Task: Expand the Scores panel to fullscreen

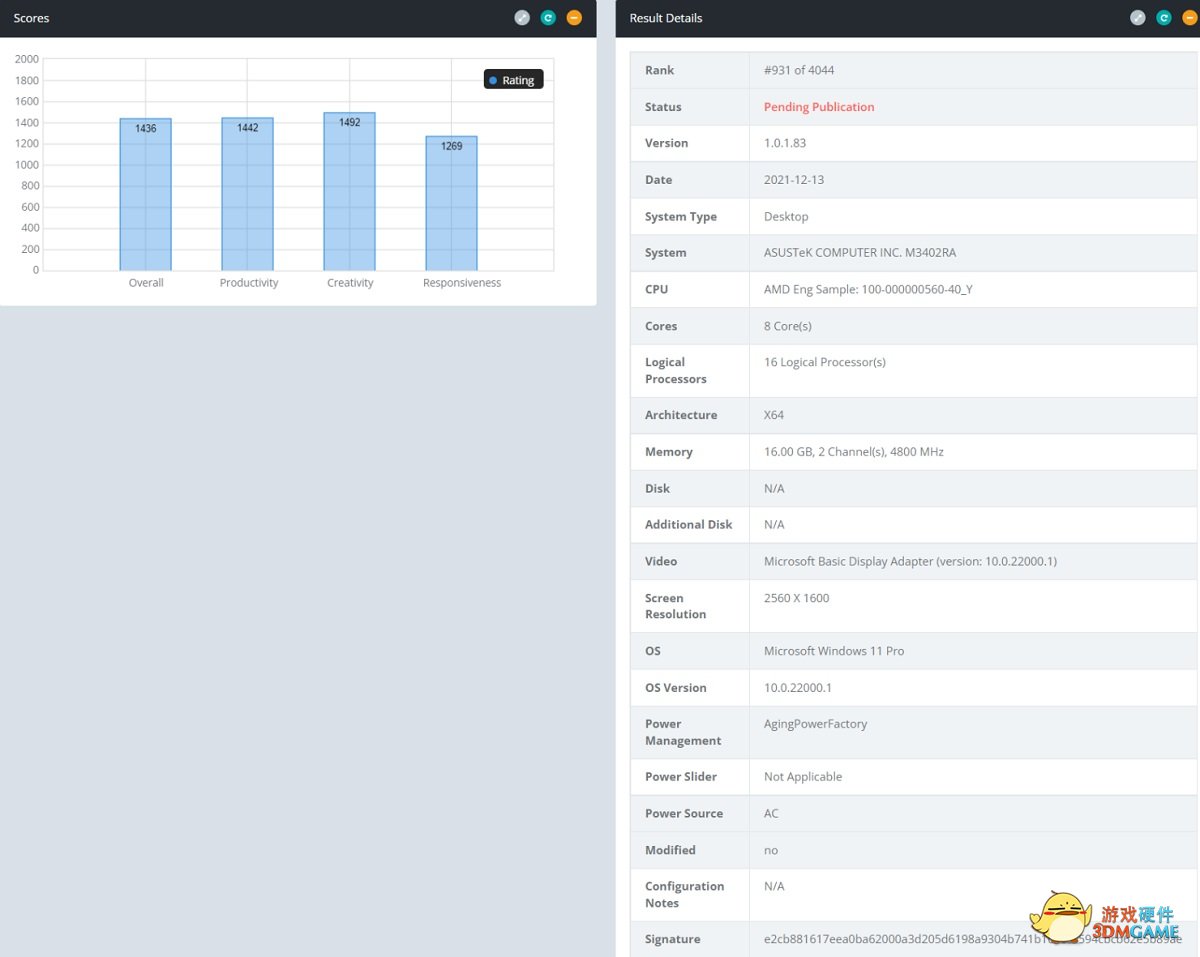Action: click(x=522, y=18)
